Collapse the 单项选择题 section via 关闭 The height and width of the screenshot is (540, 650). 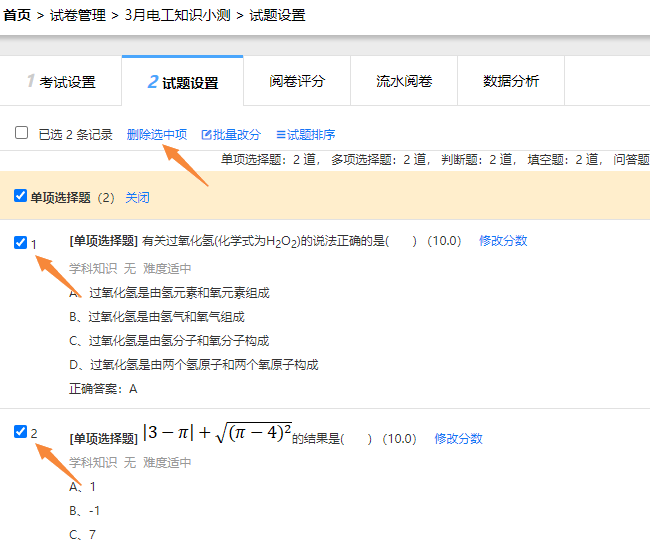137,198
